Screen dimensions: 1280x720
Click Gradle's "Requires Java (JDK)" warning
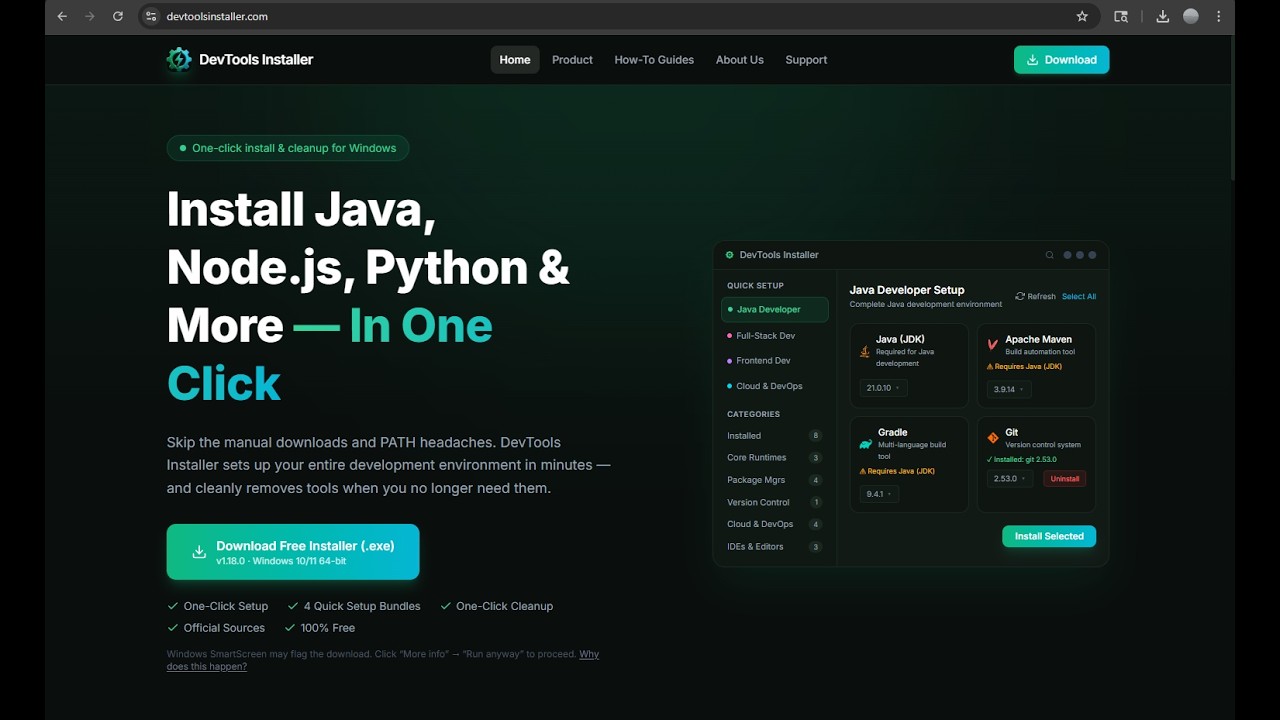pyautogui.click(x=897, y=471)
